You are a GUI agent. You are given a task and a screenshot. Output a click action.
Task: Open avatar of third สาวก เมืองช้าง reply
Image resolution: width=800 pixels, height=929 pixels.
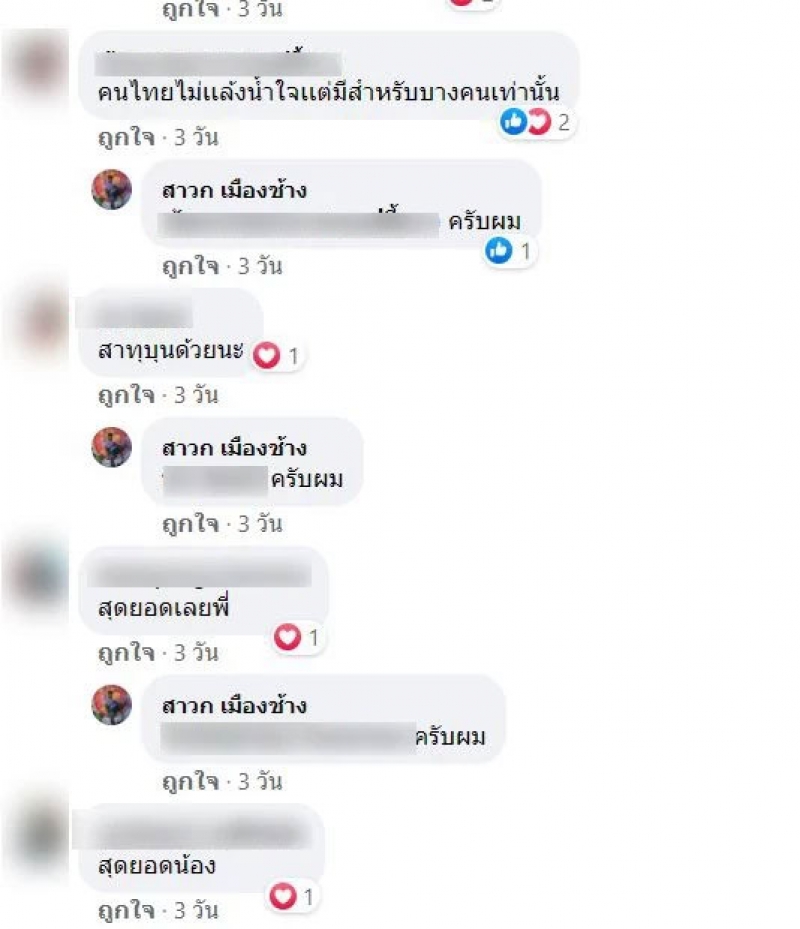(111, 705)
